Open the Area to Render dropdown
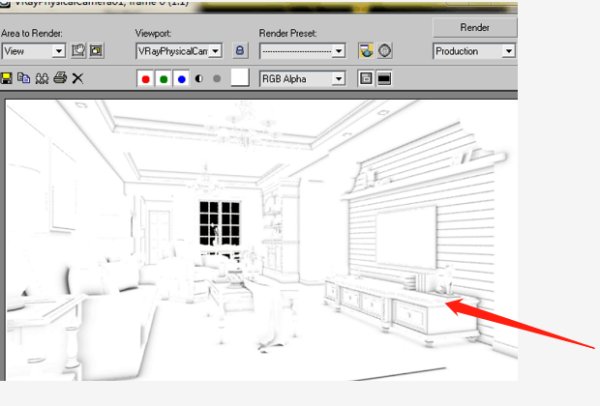Screen dimensions: 600x406 pyautogui.click(x=34, y=51)
